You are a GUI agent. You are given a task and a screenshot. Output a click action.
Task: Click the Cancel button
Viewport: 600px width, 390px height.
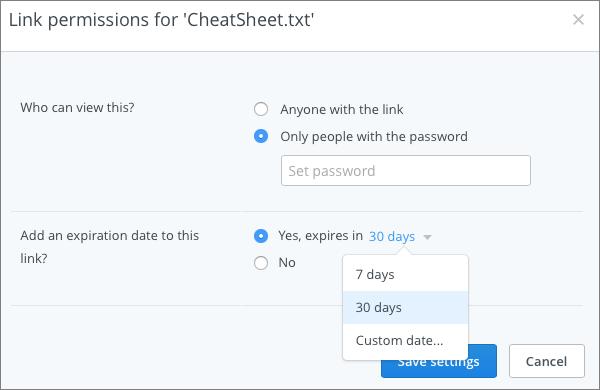[547, 361]
